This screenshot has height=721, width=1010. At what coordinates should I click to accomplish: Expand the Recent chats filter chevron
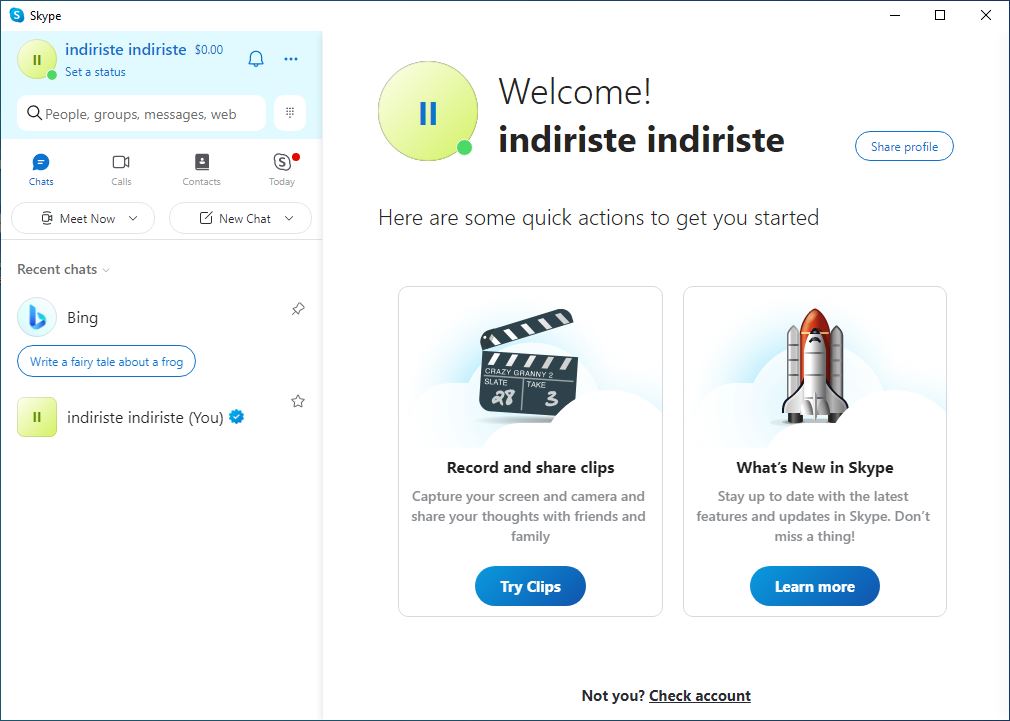[106, 270]
